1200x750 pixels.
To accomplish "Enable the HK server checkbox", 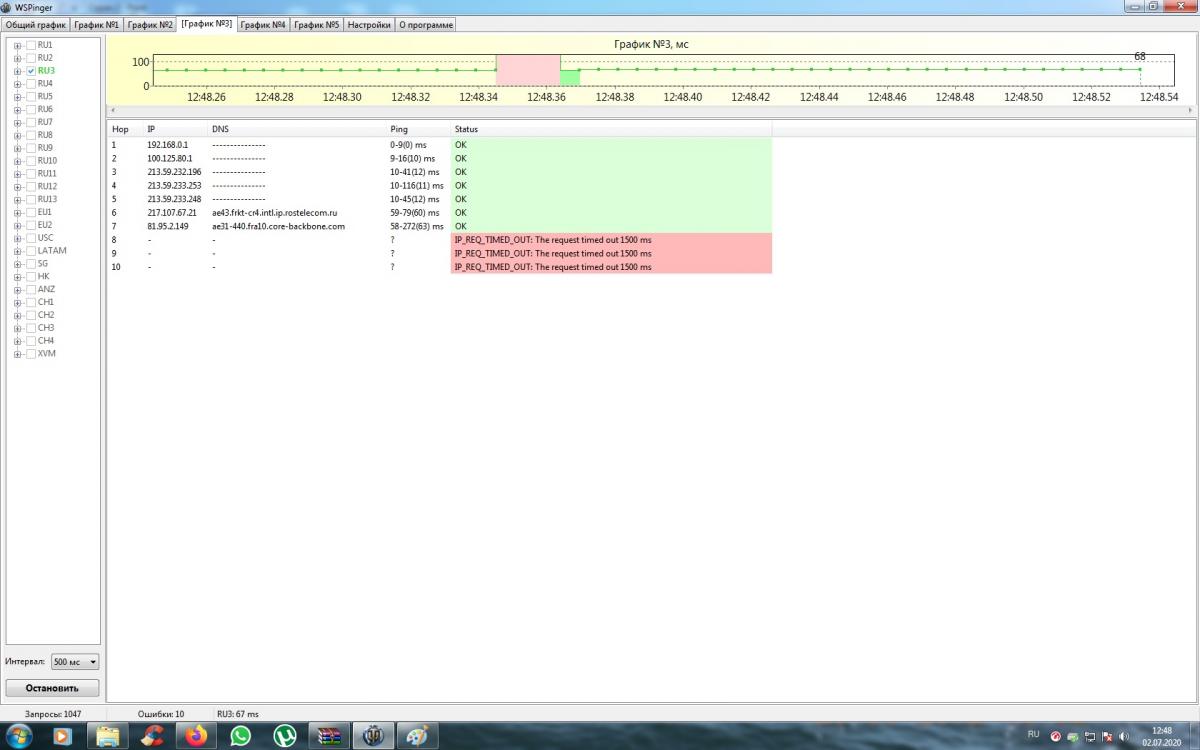I will click(31, 276).
